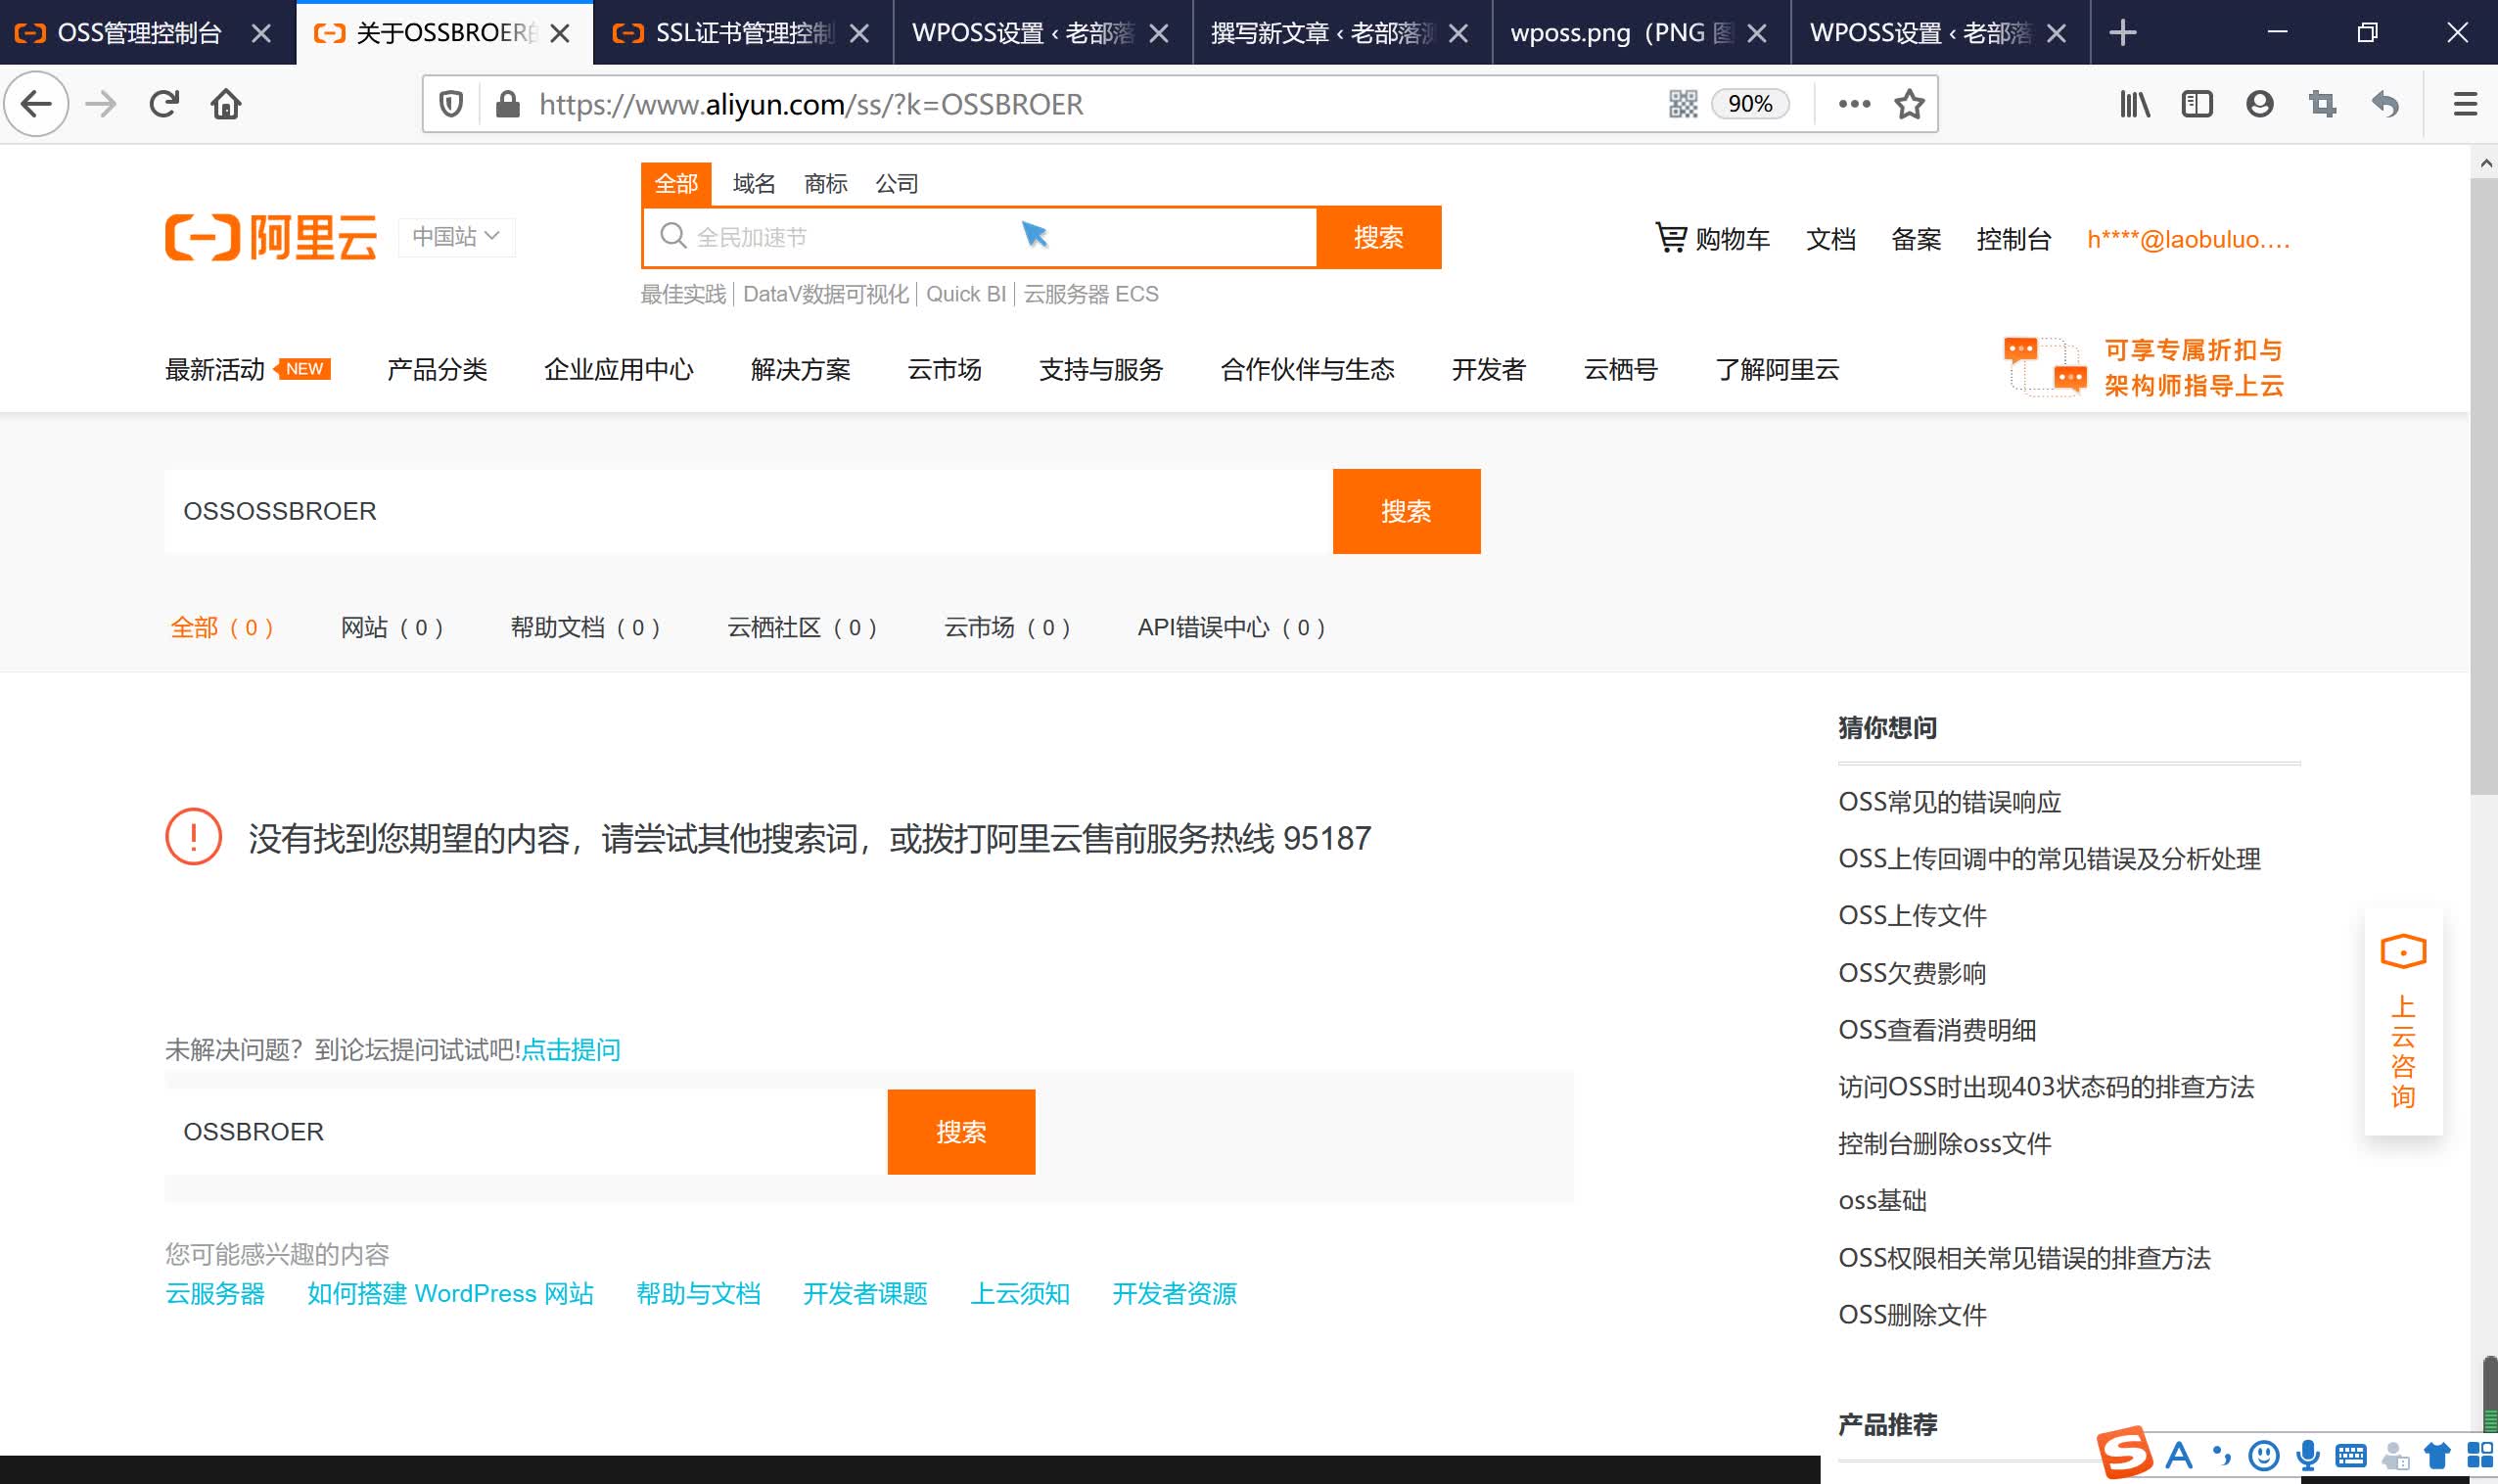The height and width of the screenshot is (1484, 2498).
Task: Click the 阿里云 logo
Action: pyautogui.click(x=270, y=237)
